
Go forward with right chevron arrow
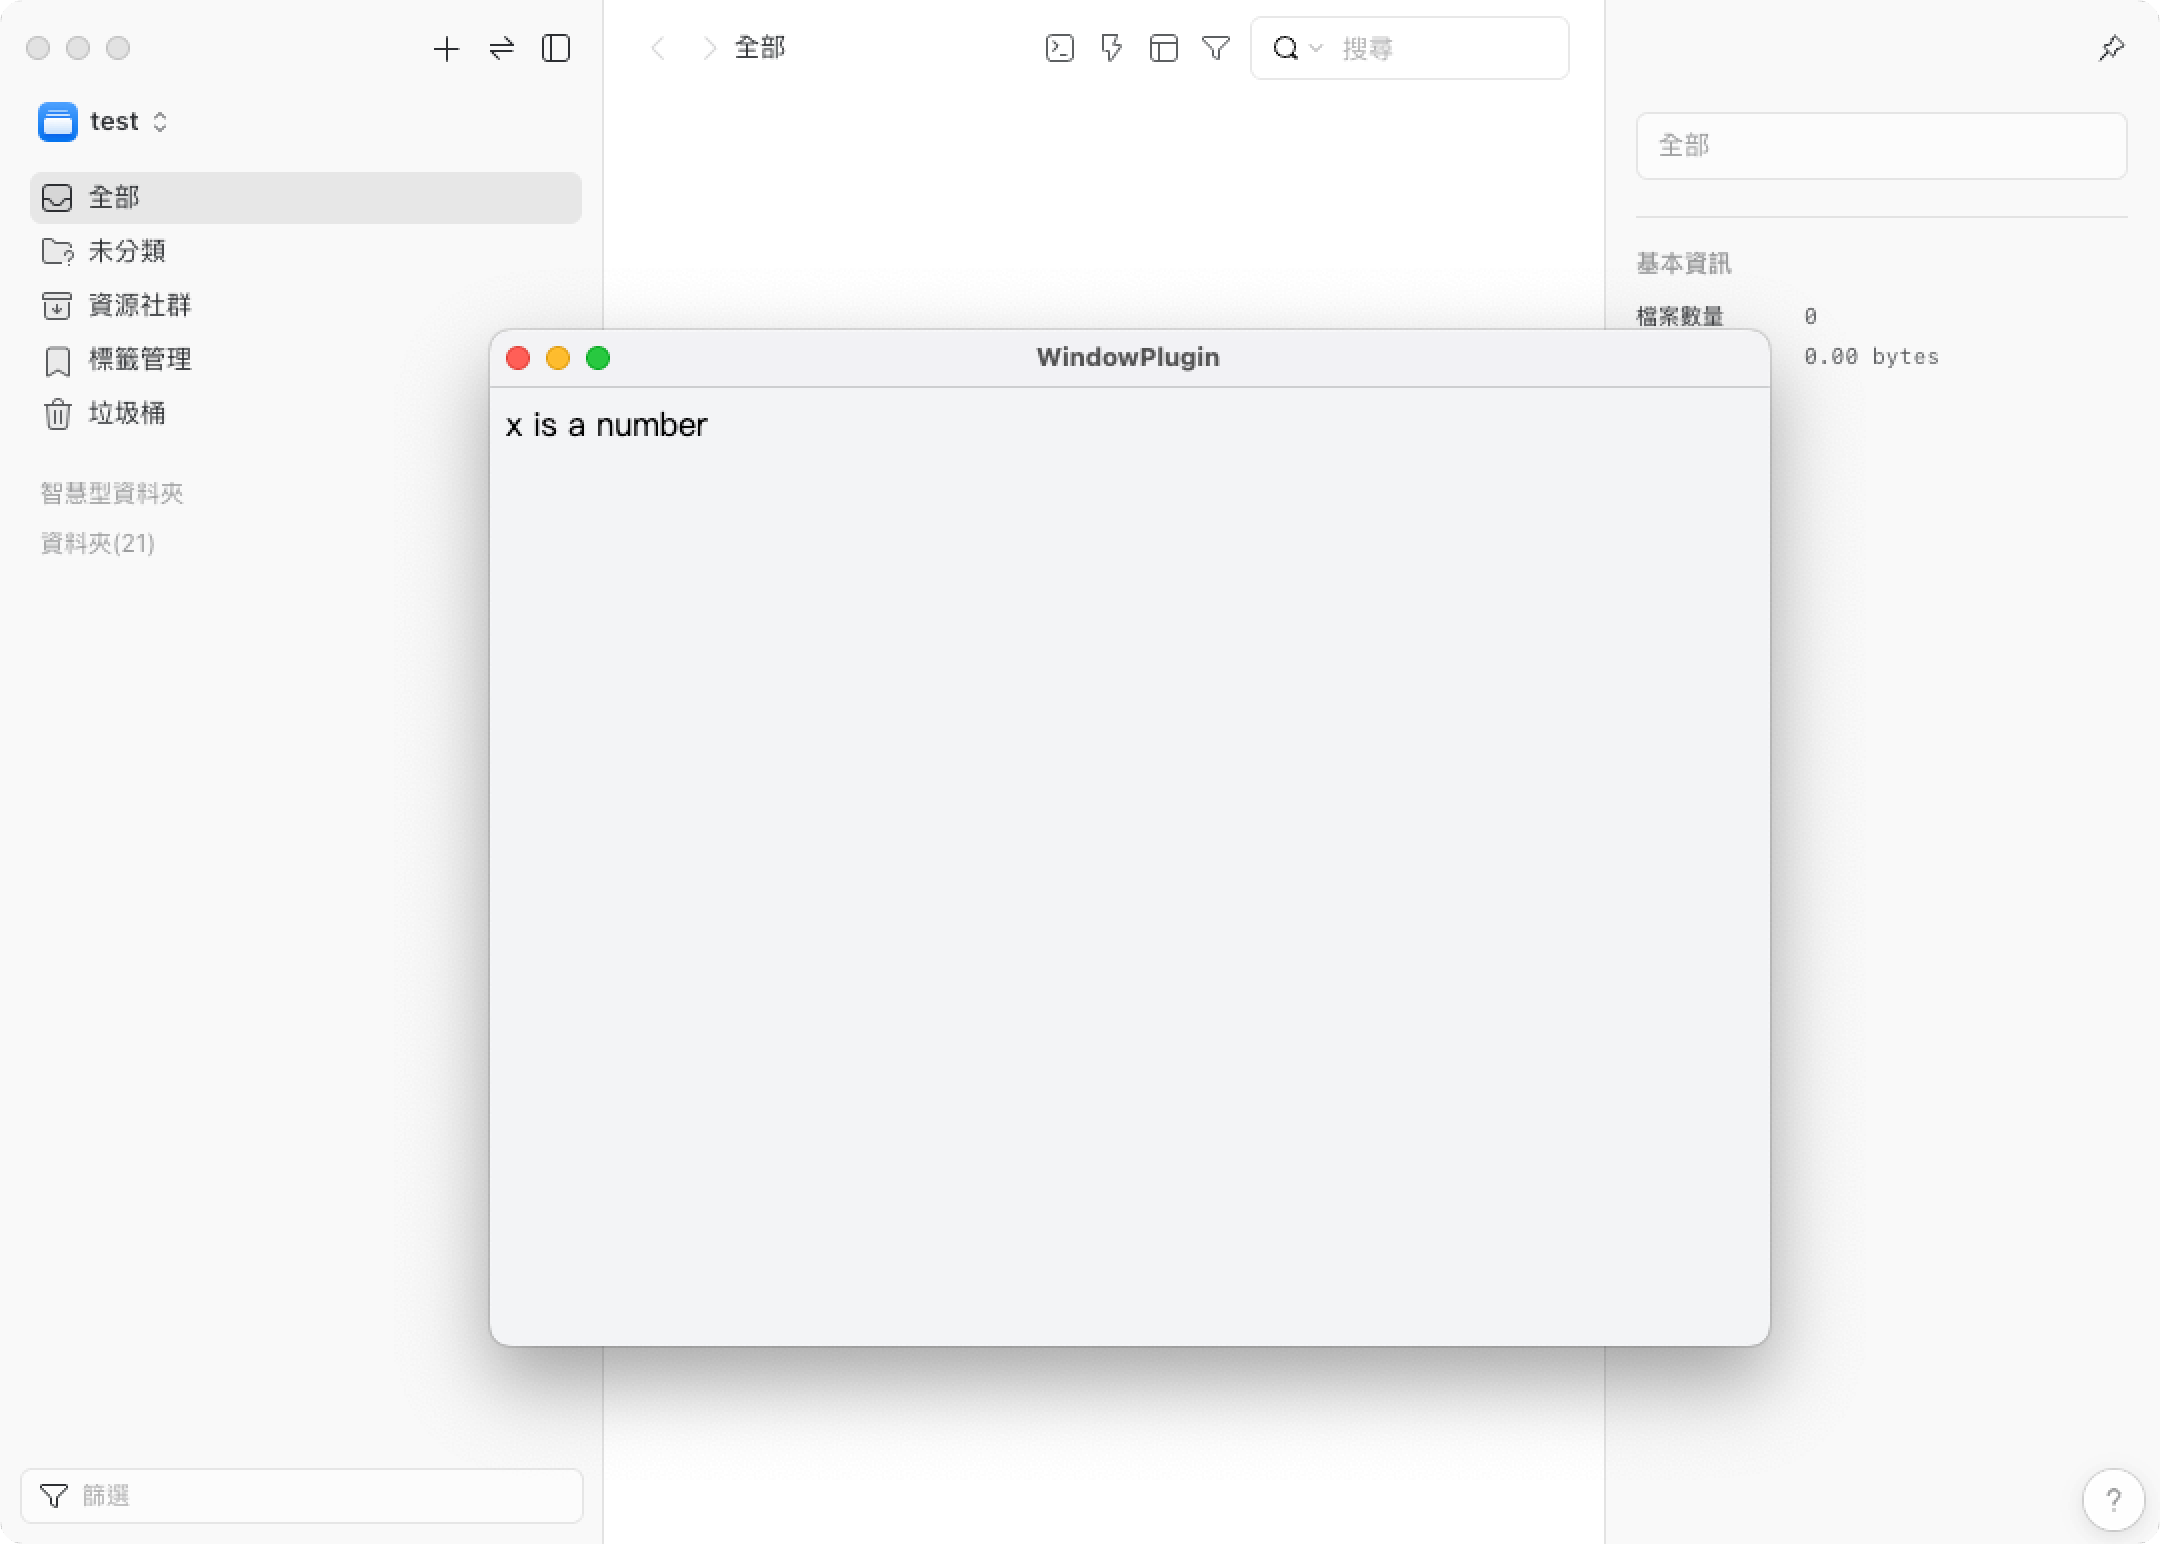click(x=708, y=48)
